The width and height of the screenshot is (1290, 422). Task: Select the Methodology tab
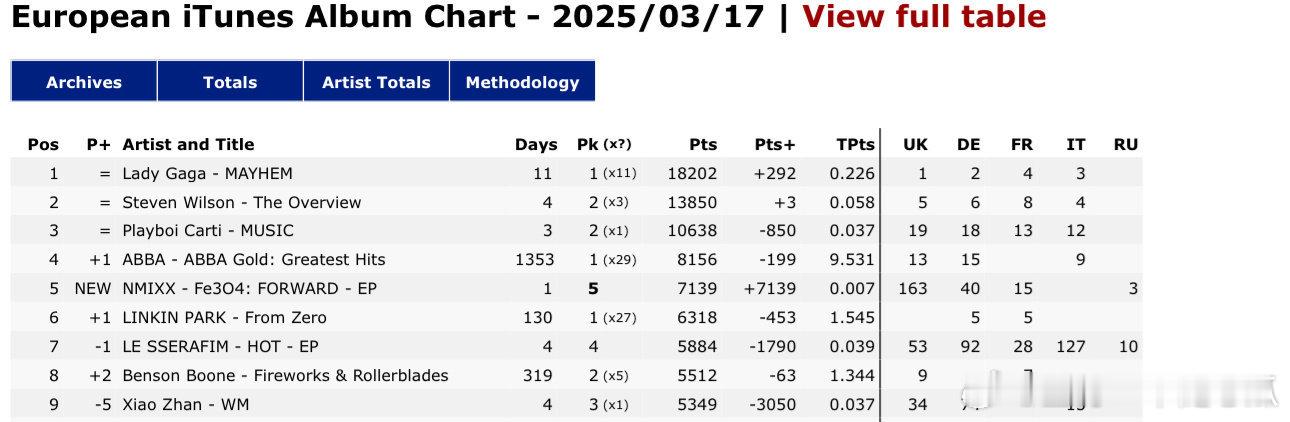pos(522,82)
